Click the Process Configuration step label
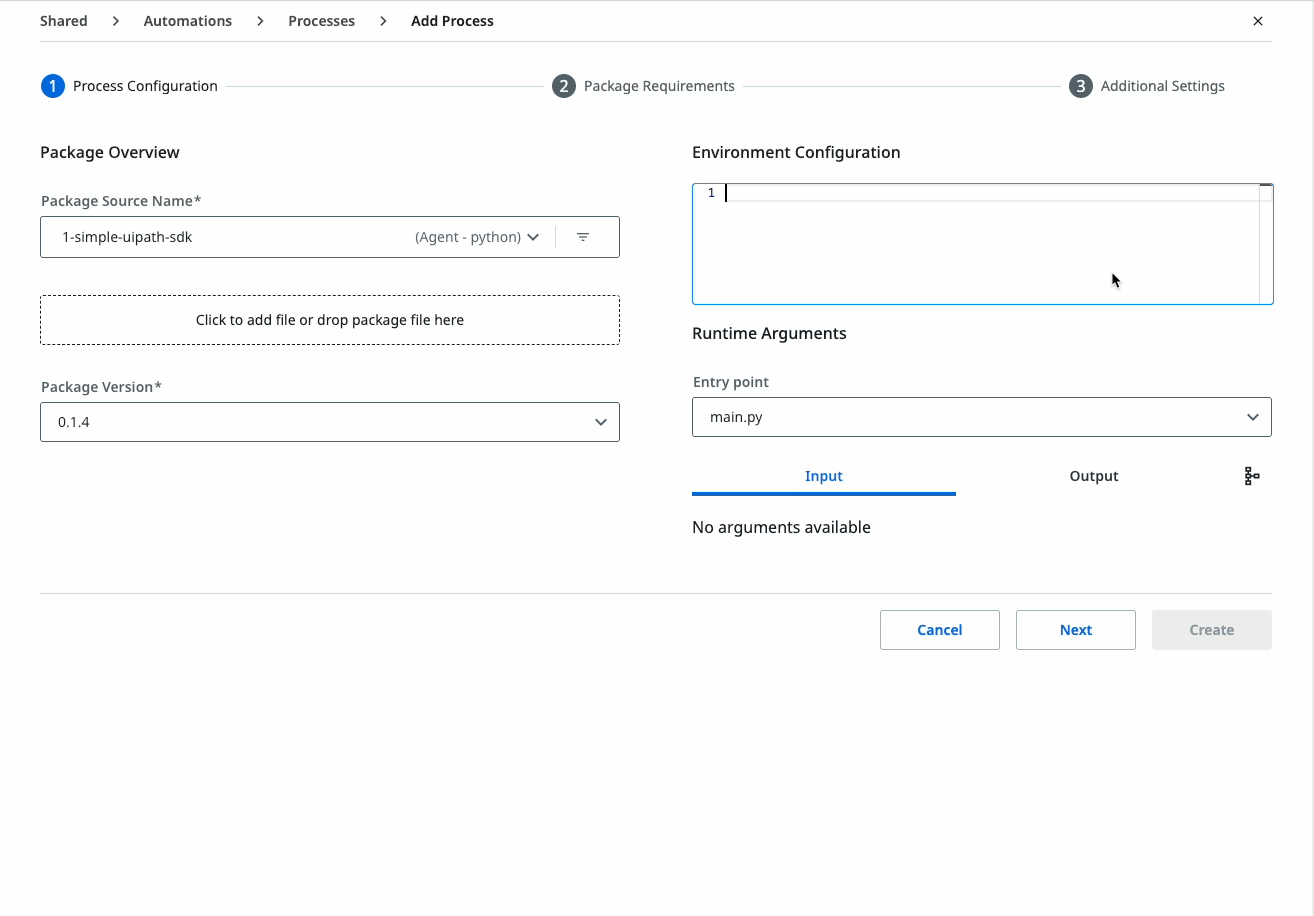 tap(145, 86)
